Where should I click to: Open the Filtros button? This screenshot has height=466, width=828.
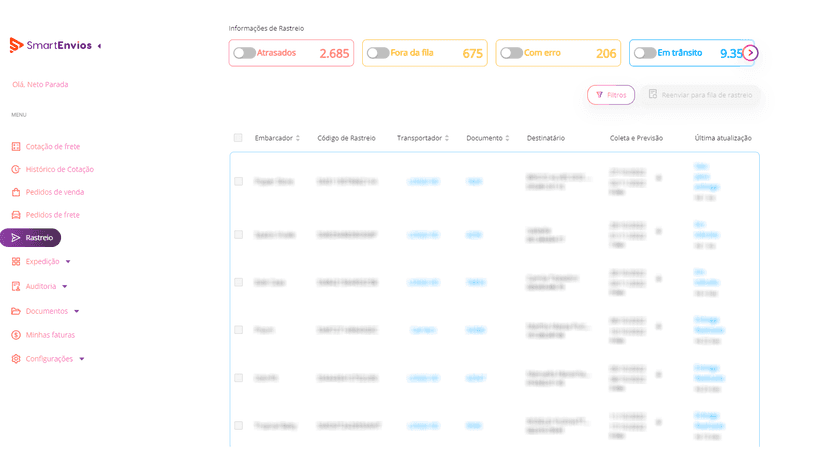coord(611,95)
